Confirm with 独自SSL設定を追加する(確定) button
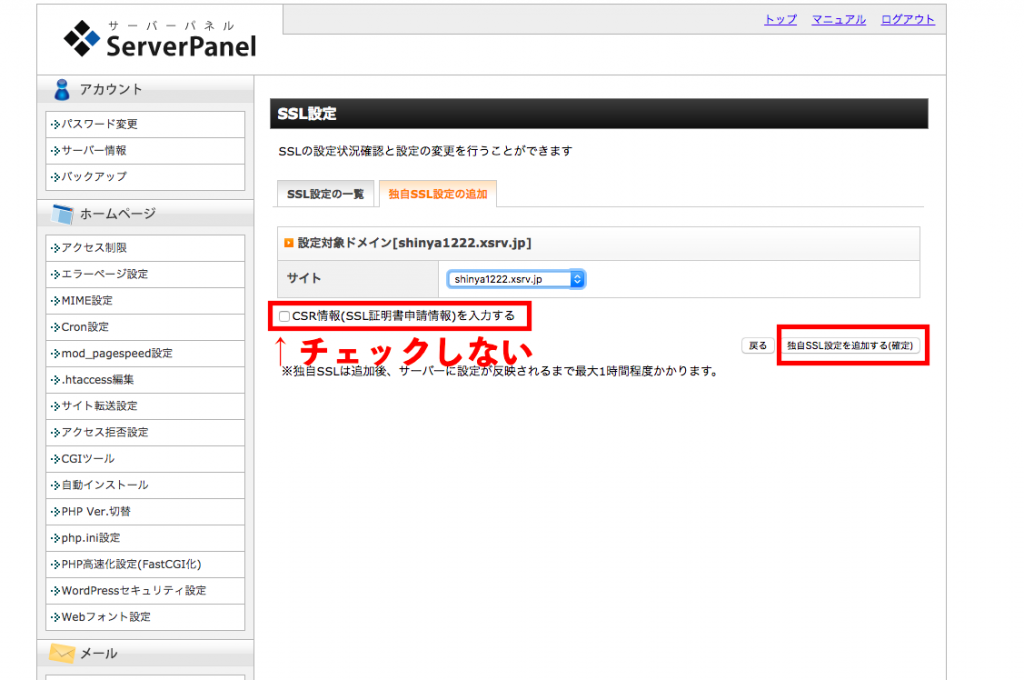 (850, 346)
